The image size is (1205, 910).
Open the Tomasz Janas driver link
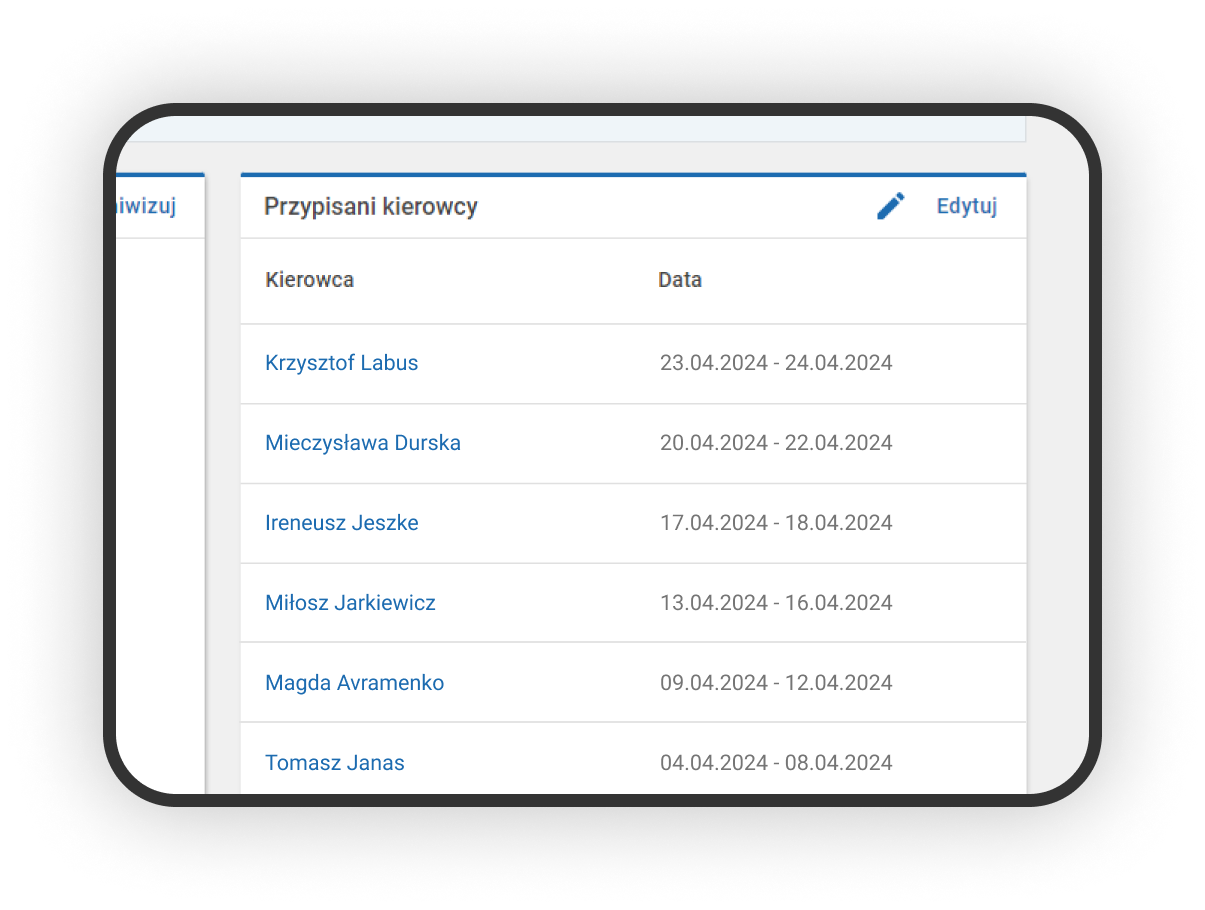click(x=334, y=763)
